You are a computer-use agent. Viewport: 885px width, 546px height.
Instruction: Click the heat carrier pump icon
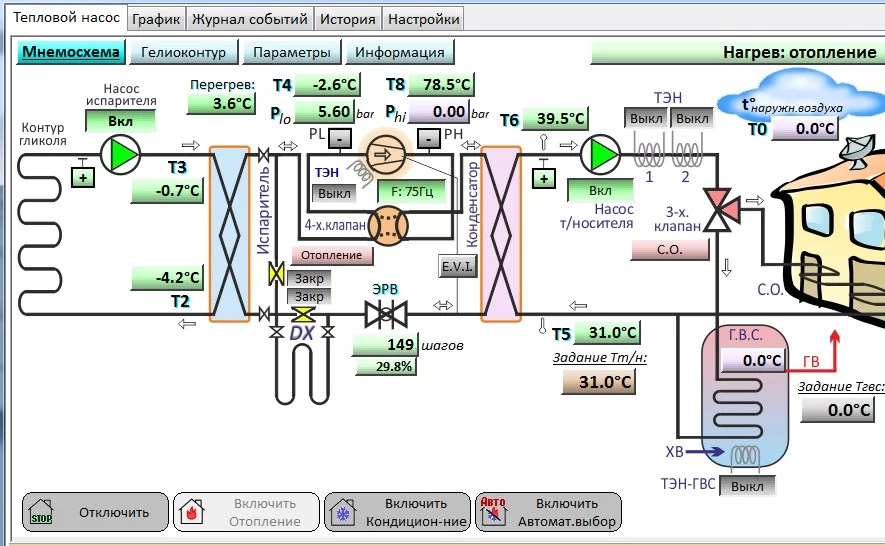coord(600,154)
